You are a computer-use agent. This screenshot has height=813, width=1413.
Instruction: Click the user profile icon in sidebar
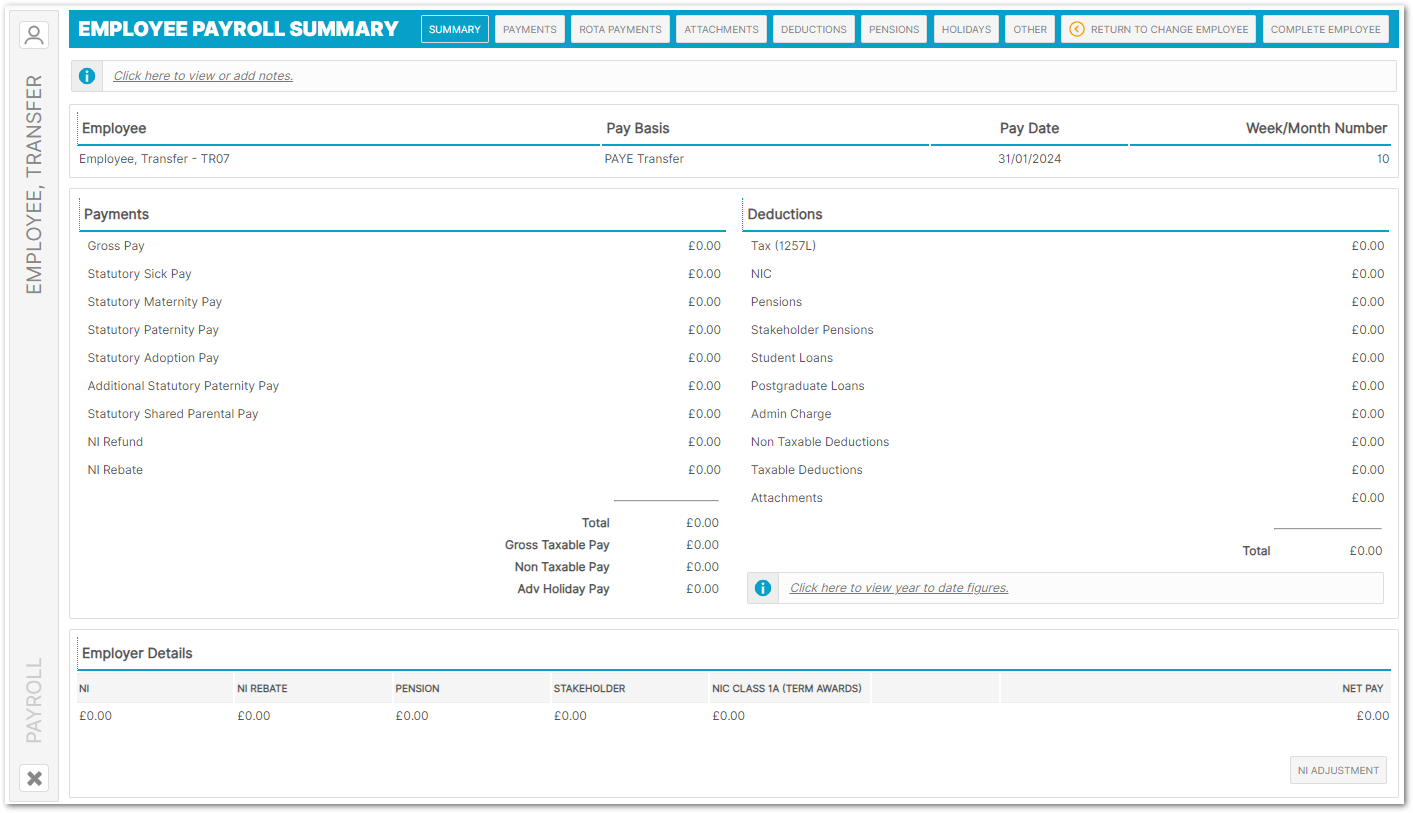tap(34, 36)
